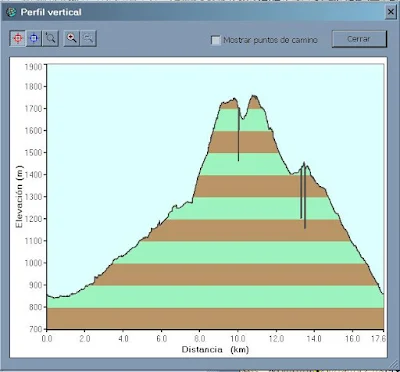Click the greyed zoom out magnifier
400x372 pixels.
click(x=88, y=38)
